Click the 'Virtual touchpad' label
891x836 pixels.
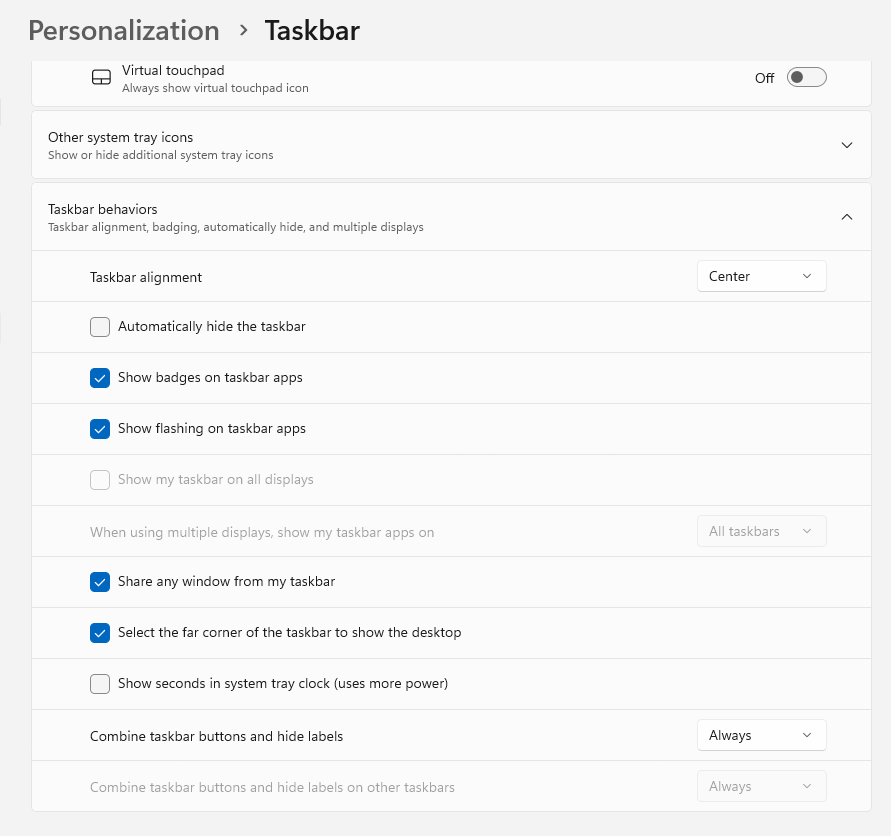click(x=173, y=70)
